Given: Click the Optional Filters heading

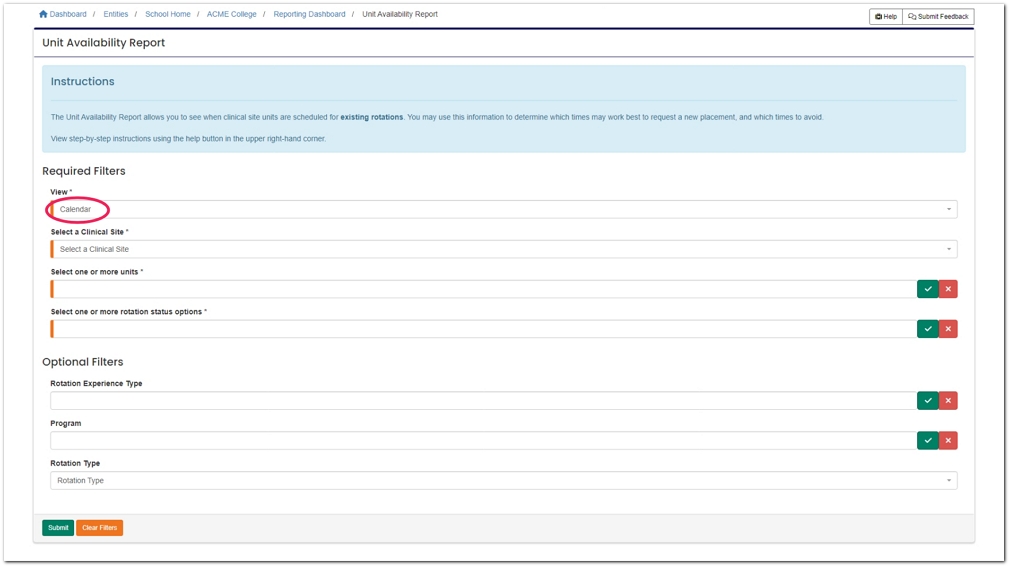Looking at the screenshot, I should pyautogui.click(x=82, y=362).
